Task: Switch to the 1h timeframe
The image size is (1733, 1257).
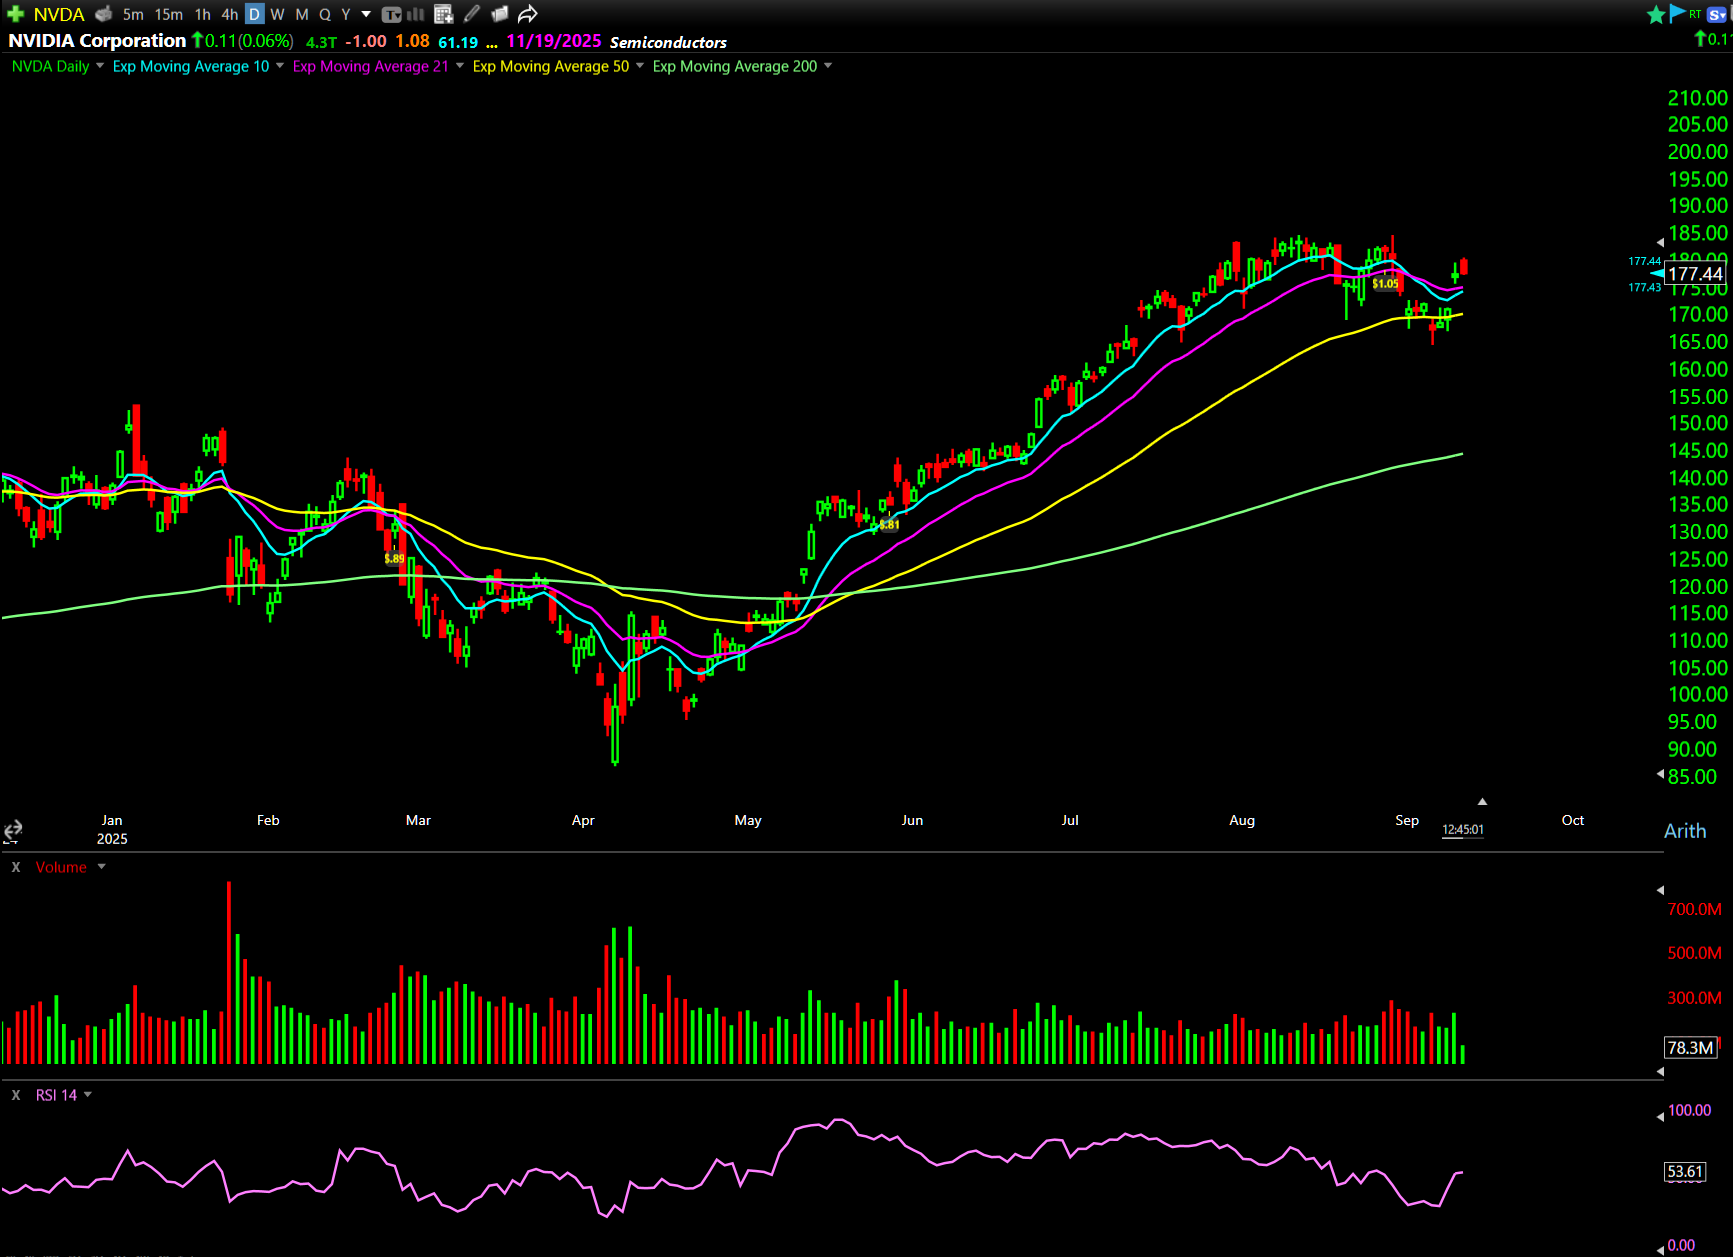Action: [203, 14]
